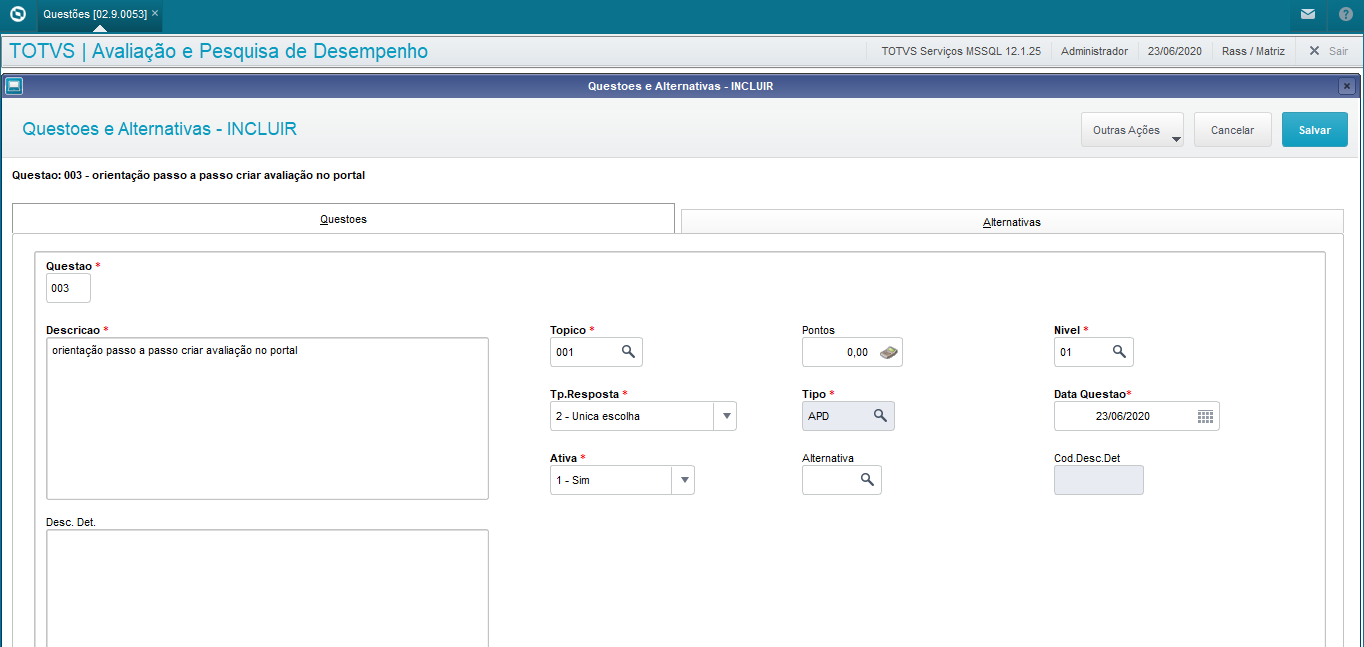Open calculator icon in the Pontos field
Image resolution: width=1364 pixels, height=647 pixels.
click(888, 352)
